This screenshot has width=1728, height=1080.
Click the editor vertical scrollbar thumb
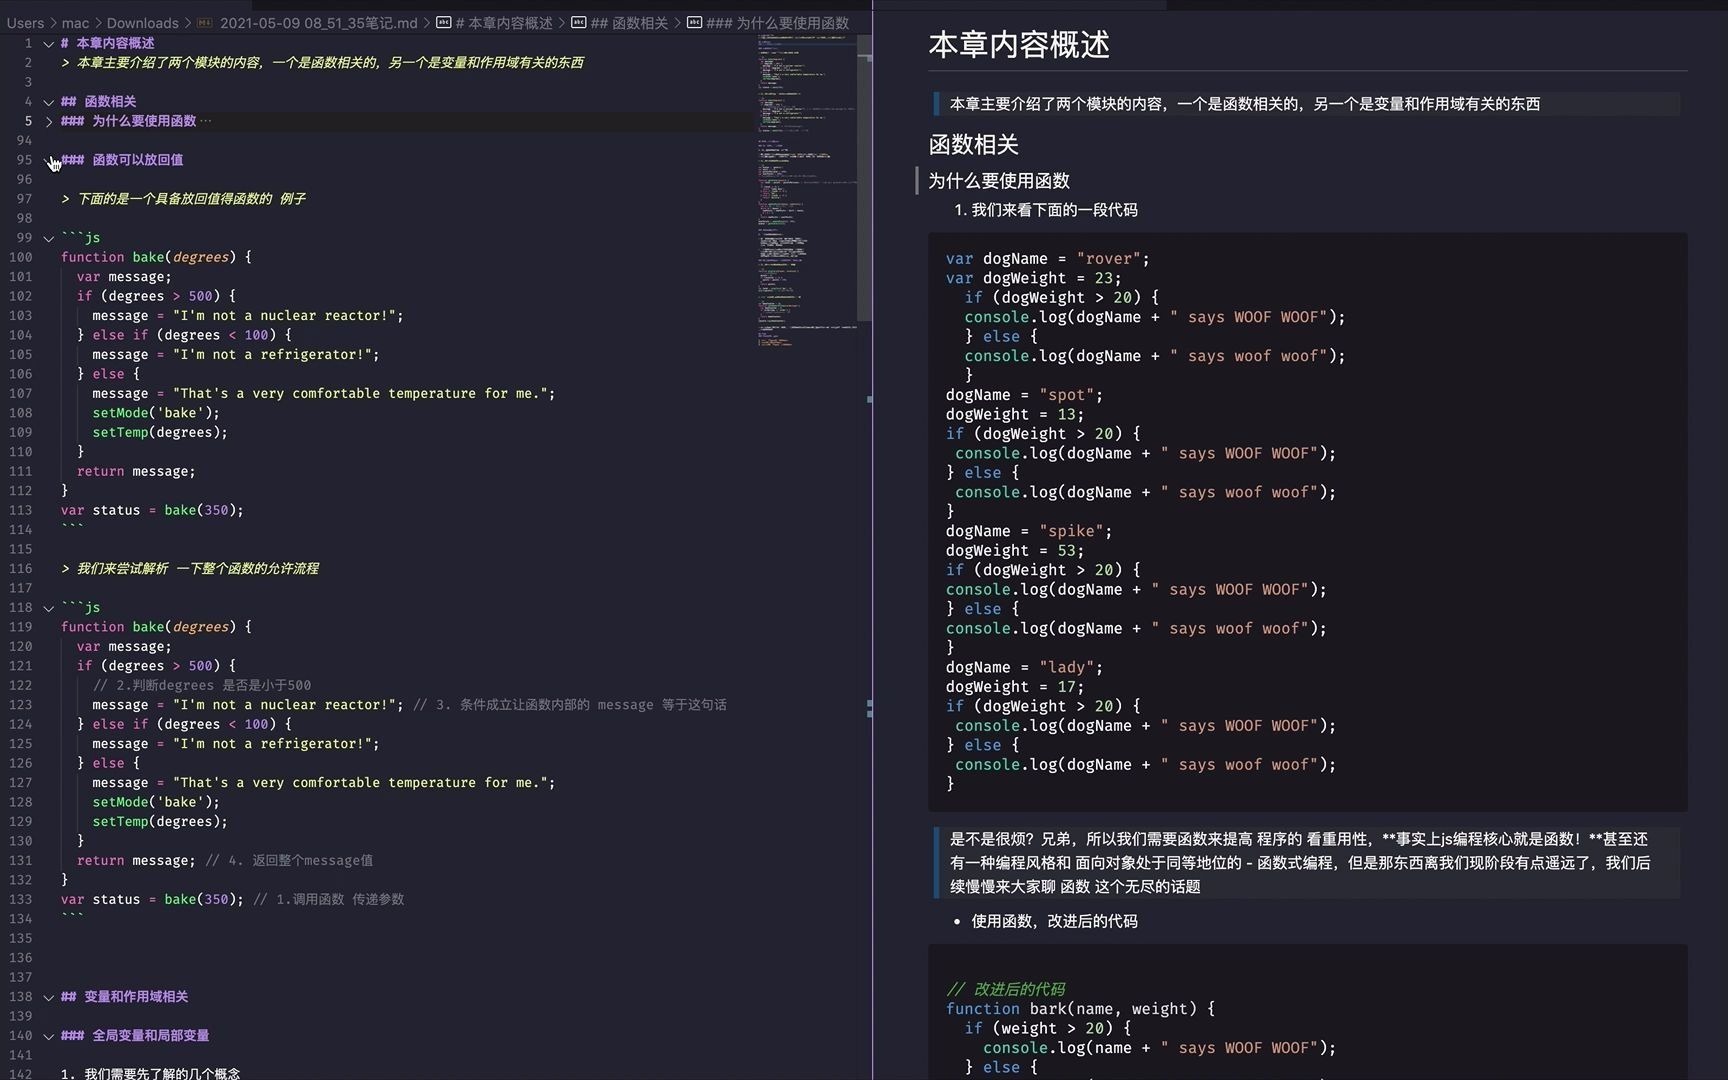864,178
